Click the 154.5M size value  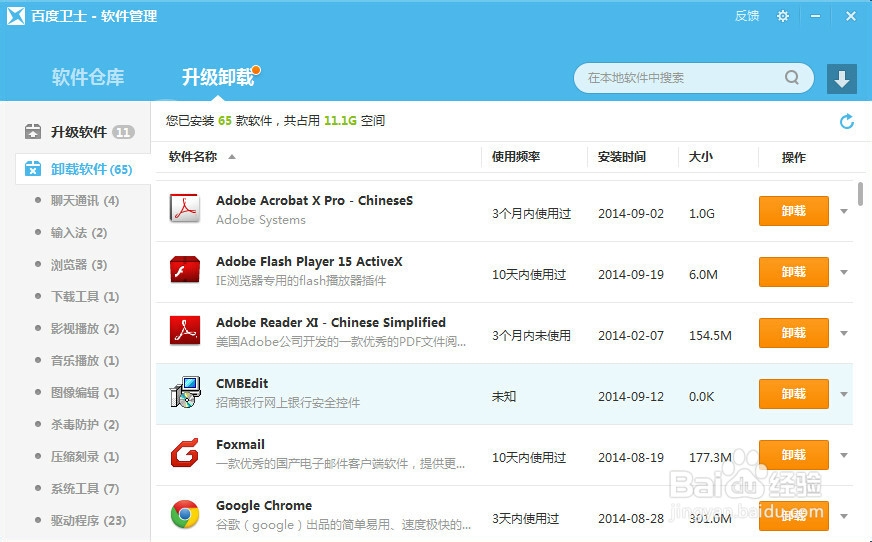tap(710, 336)
